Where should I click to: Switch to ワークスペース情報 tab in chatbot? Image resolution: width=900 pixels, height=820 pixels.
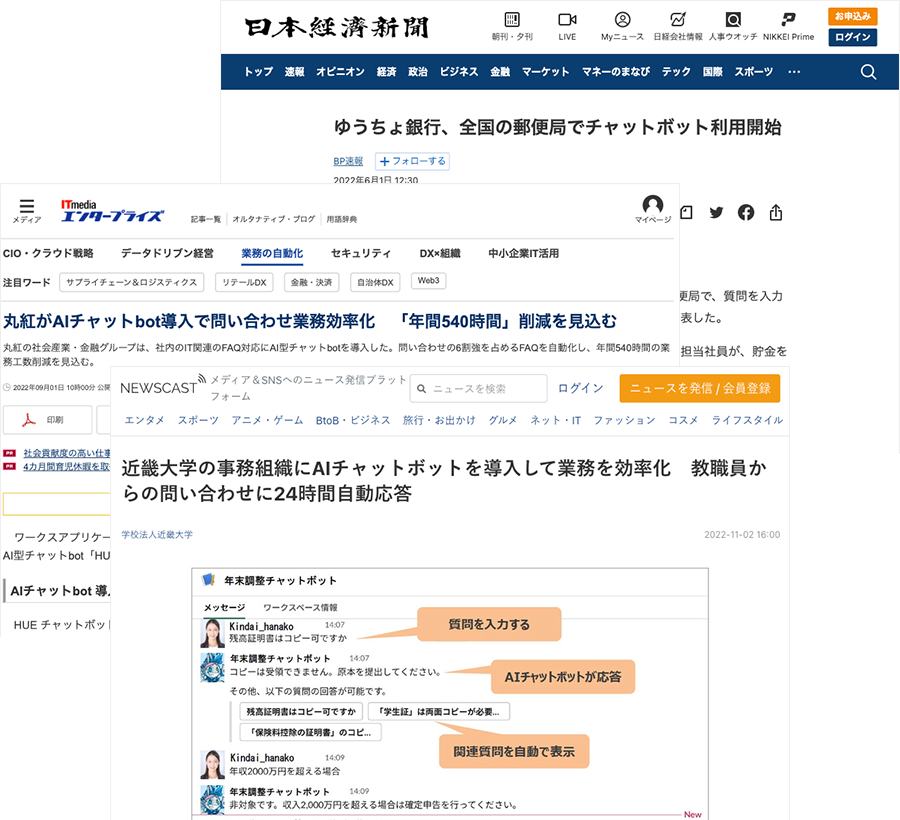(x=300, y=607)
